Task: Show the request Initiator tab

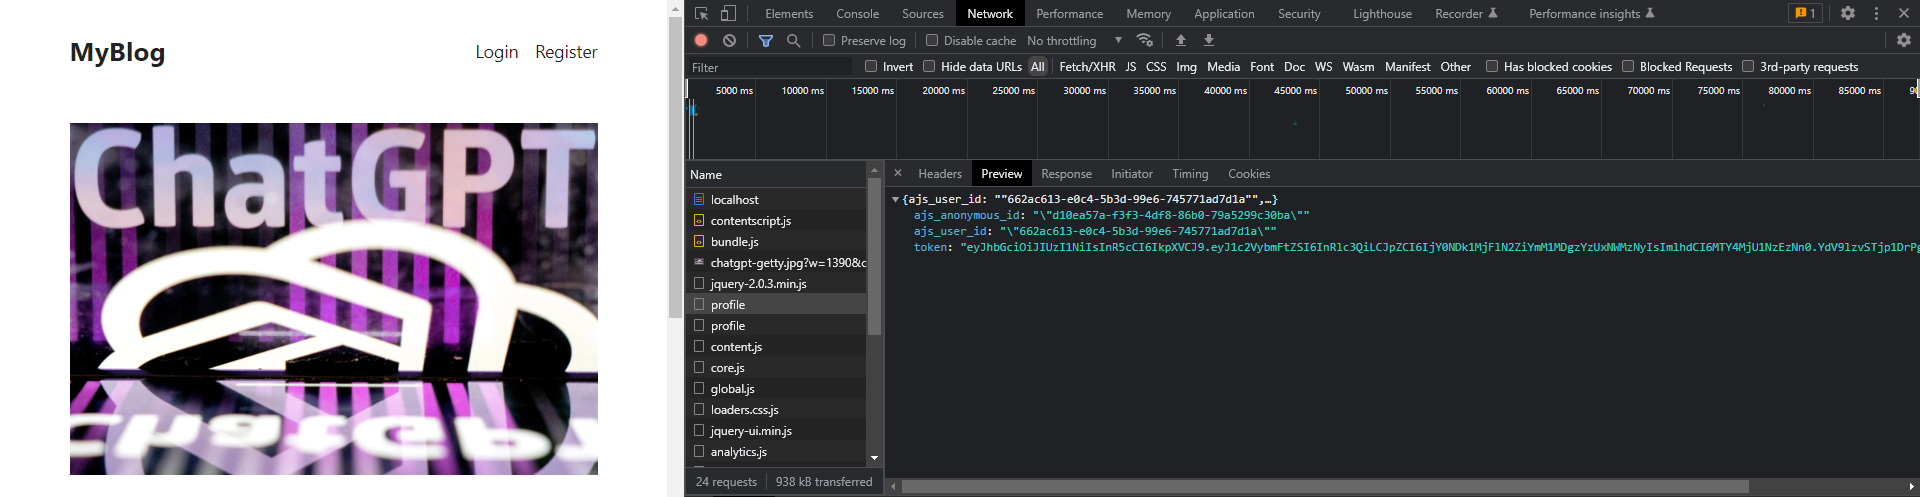Action: click(1132, 174)
